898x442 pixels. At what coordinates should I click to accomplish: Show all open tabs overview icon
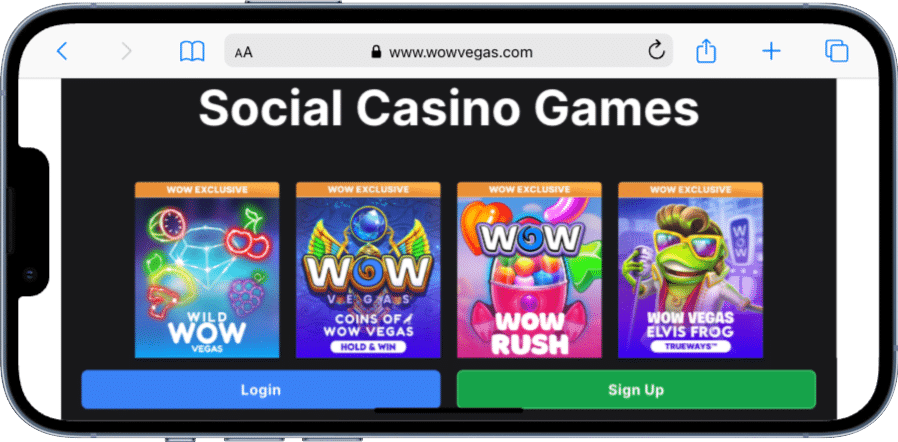[836, 52]
